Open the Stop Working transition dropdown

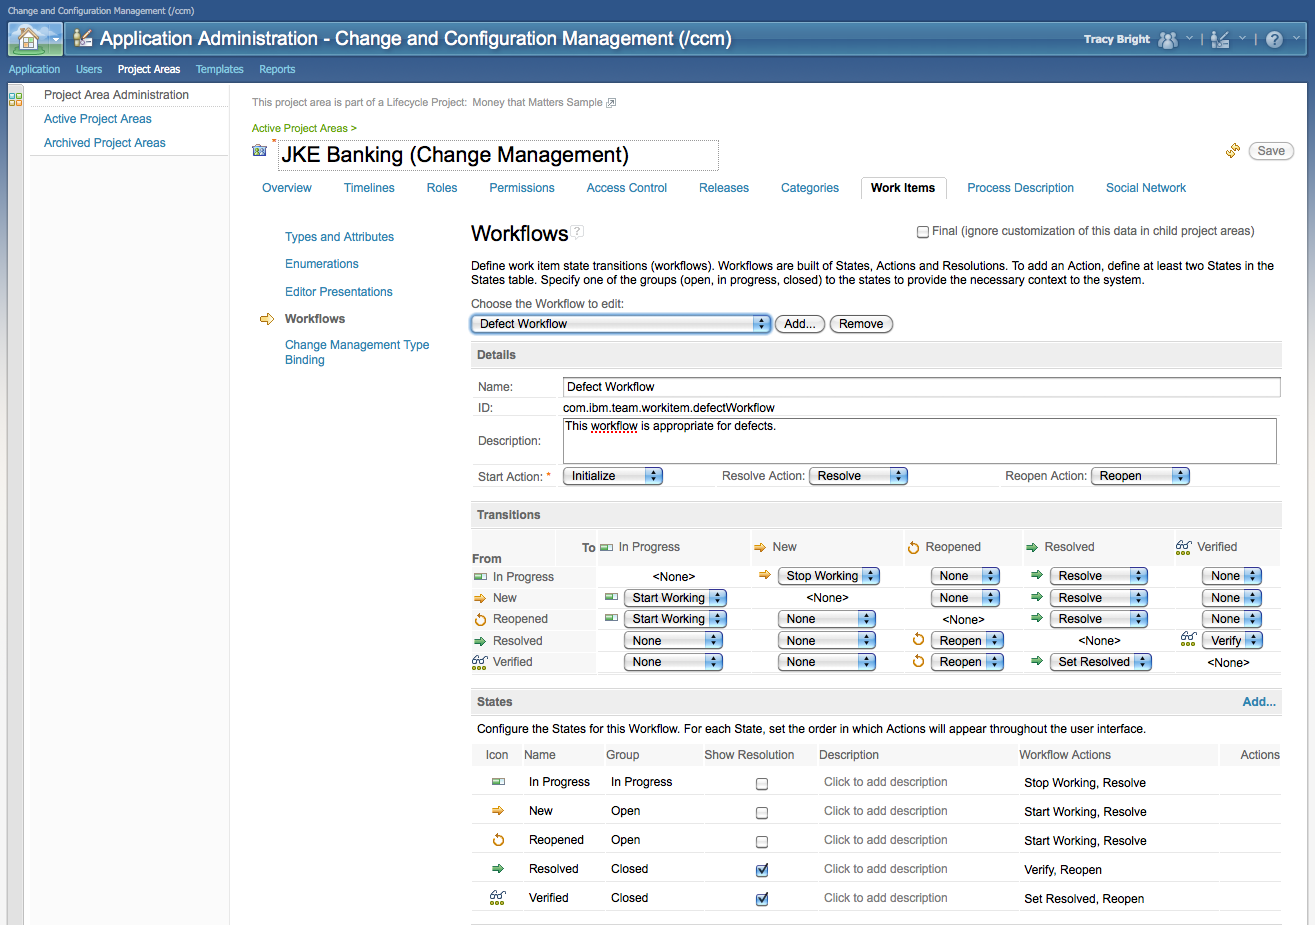pos(829,576)
